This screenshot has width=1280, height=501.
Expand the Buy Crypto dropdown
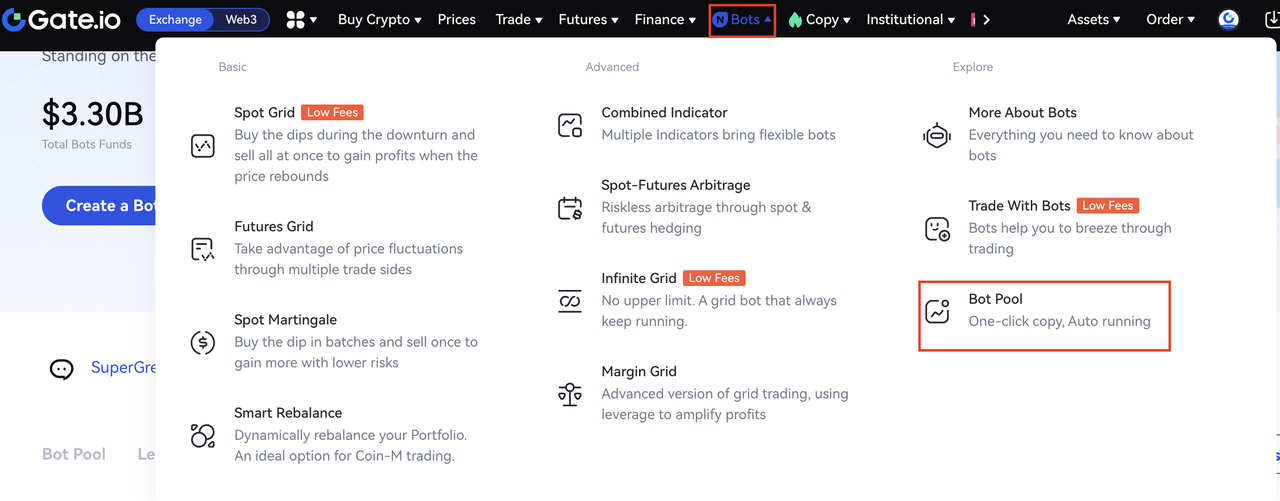[379, 19]
